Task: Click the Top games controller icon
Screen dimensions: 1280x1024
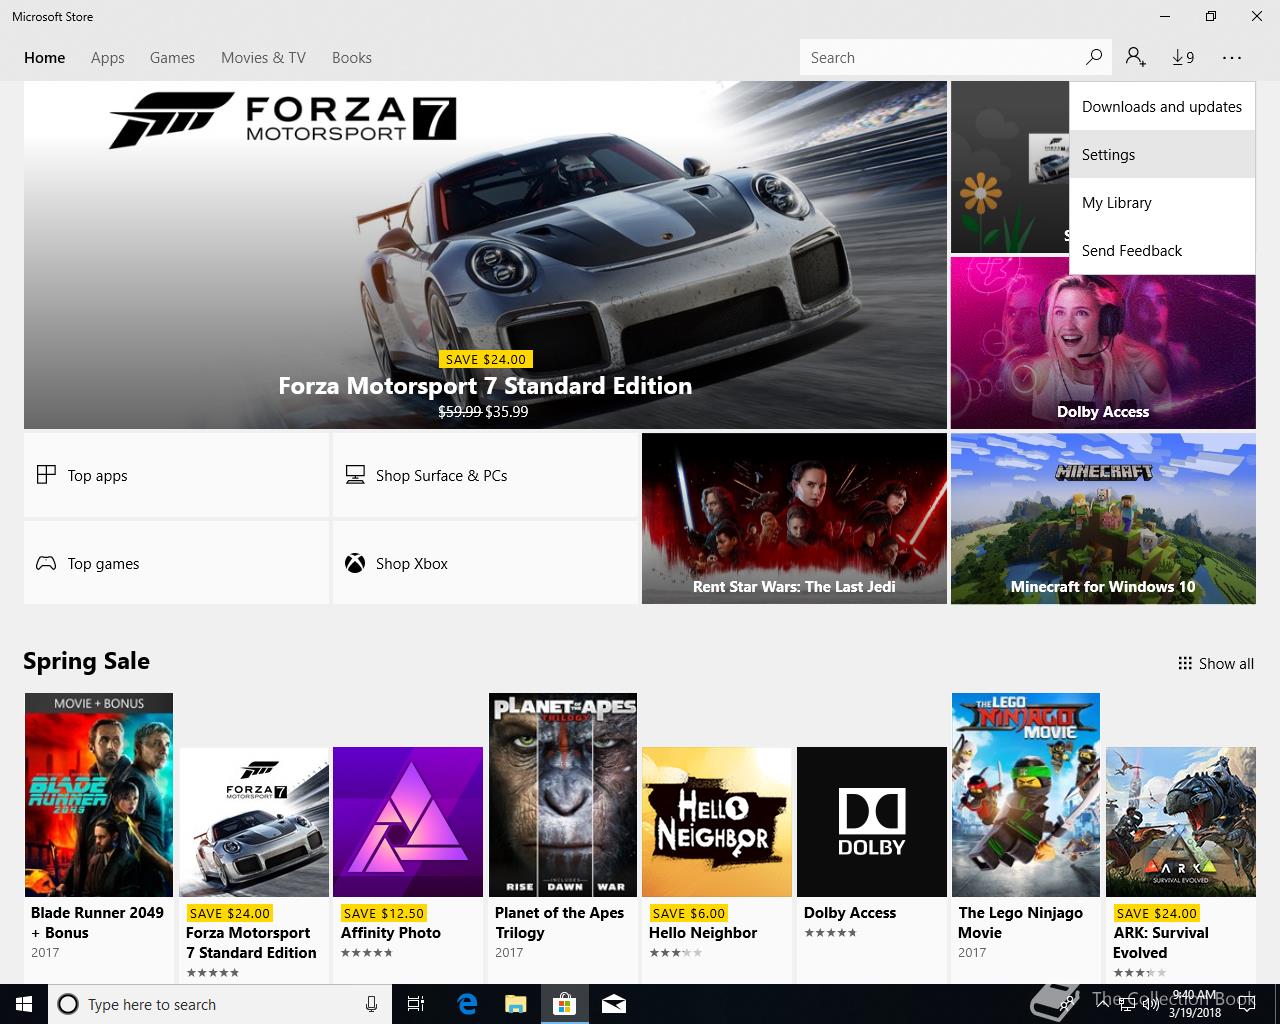Action: [46, 563]
